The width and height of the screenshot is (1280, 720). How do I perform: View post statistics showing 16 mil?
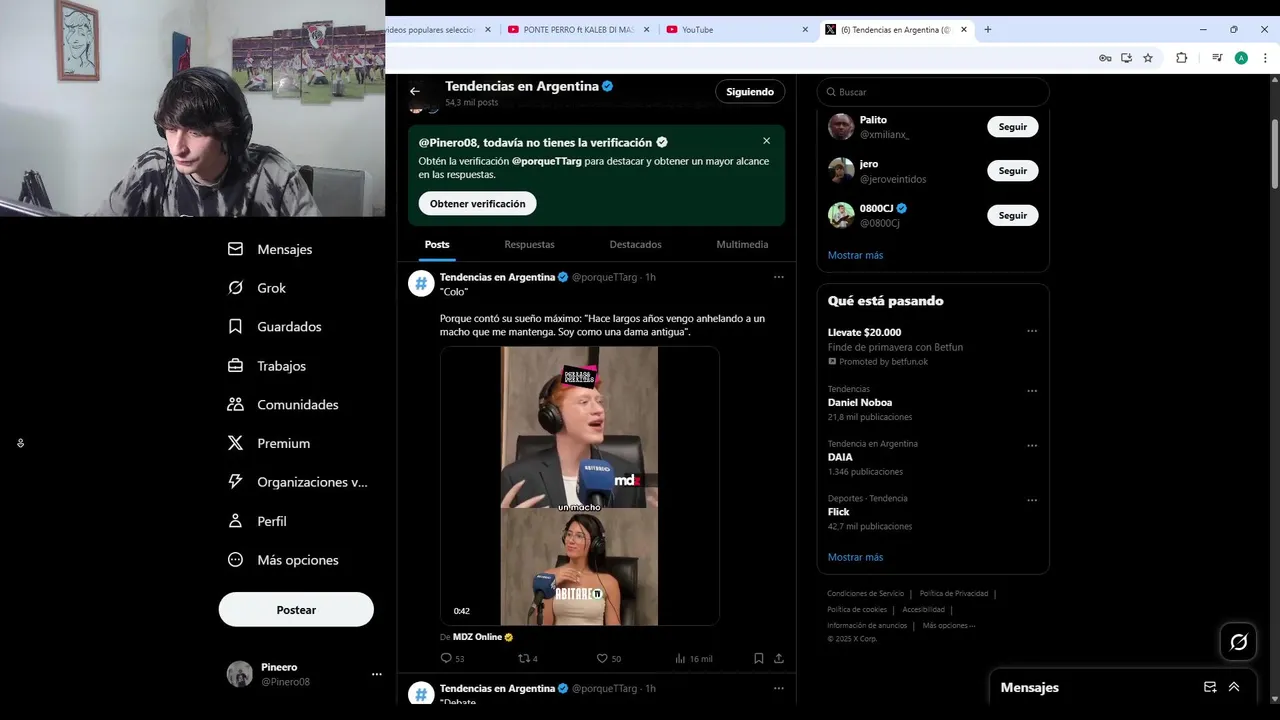693,658
